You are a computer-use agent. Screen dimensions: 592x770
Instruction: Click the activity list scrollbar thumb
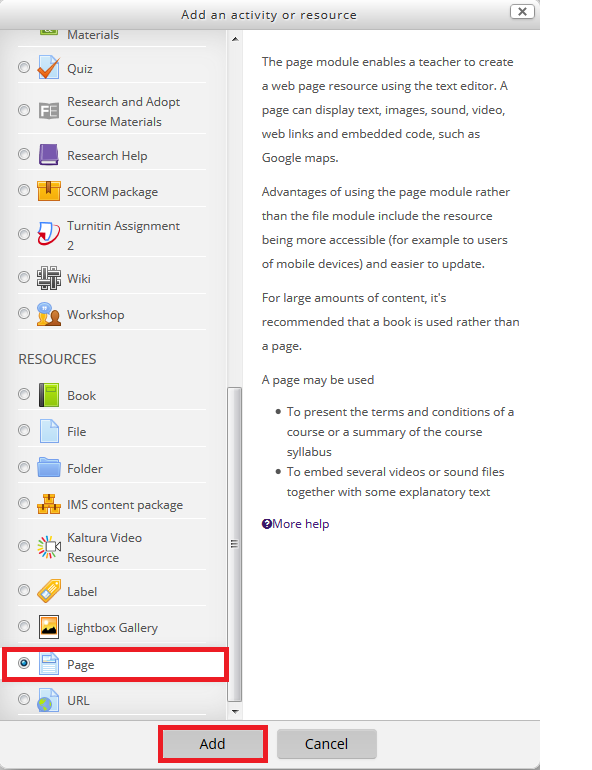[235, 545]
